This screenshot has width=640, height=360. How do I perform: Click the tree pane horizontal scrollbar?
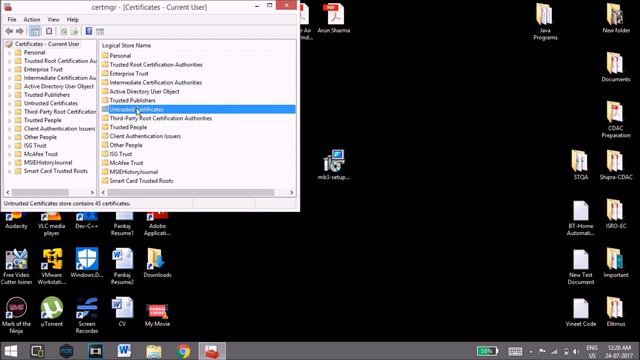[x=40, y=192]
